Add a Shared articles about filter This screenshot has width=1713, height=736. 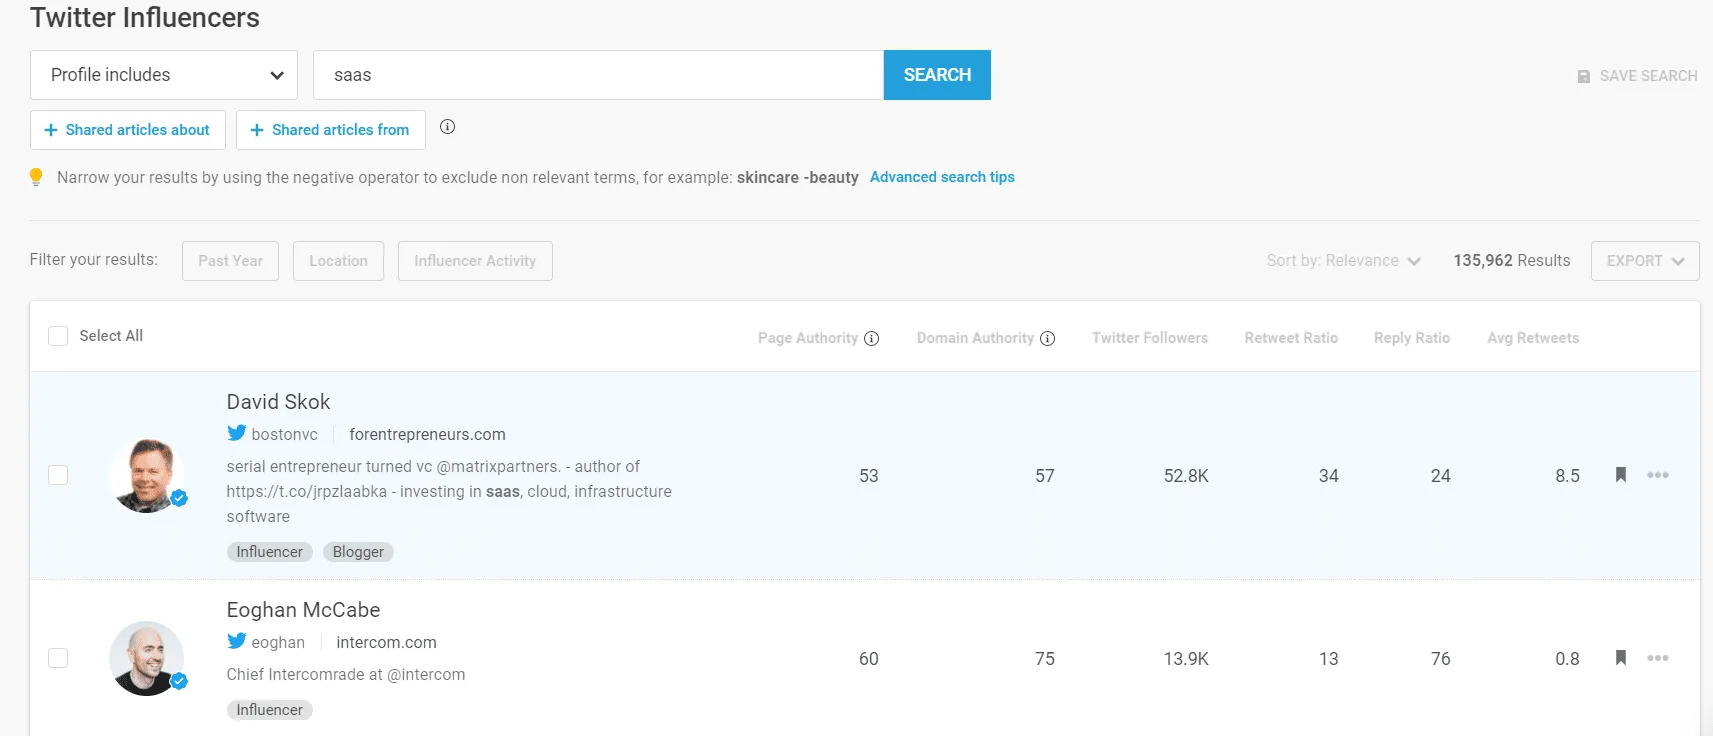[x=128, y=130]
